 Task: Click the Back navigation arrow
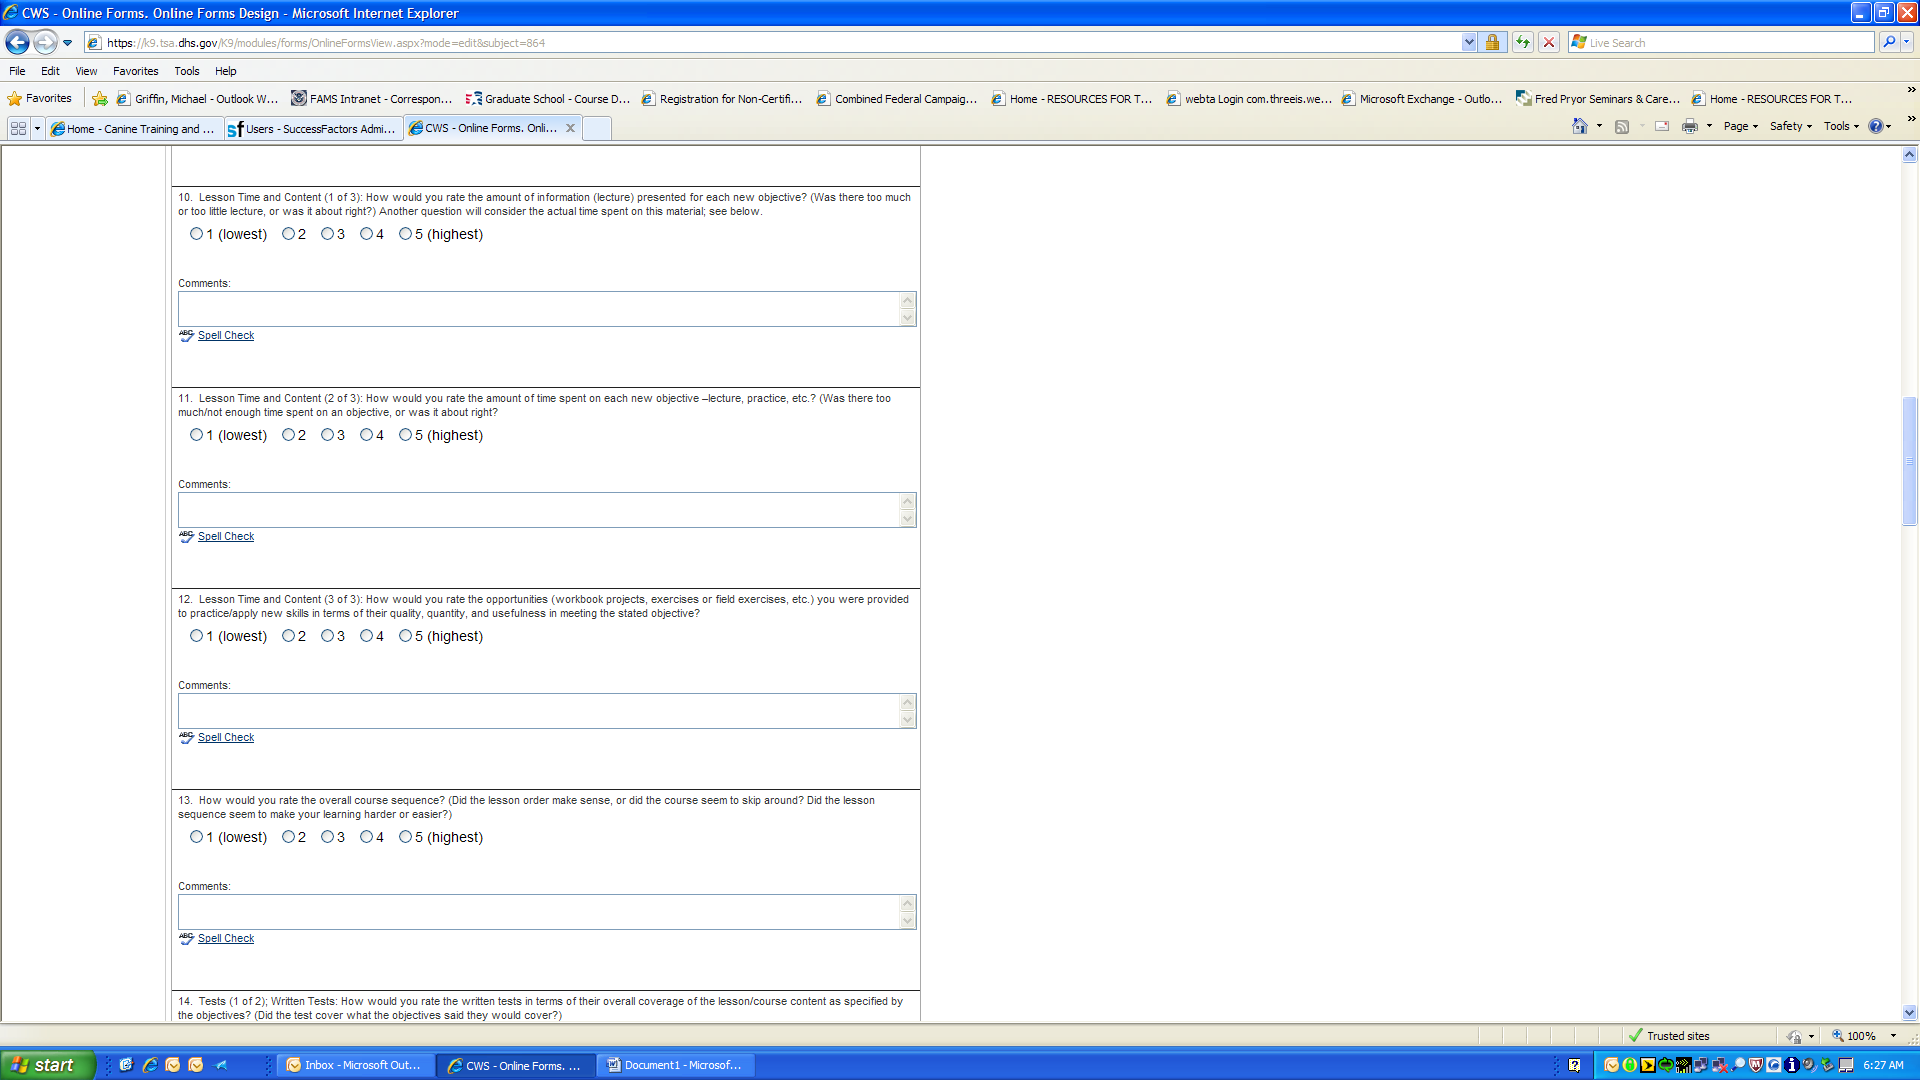point(17,42)
